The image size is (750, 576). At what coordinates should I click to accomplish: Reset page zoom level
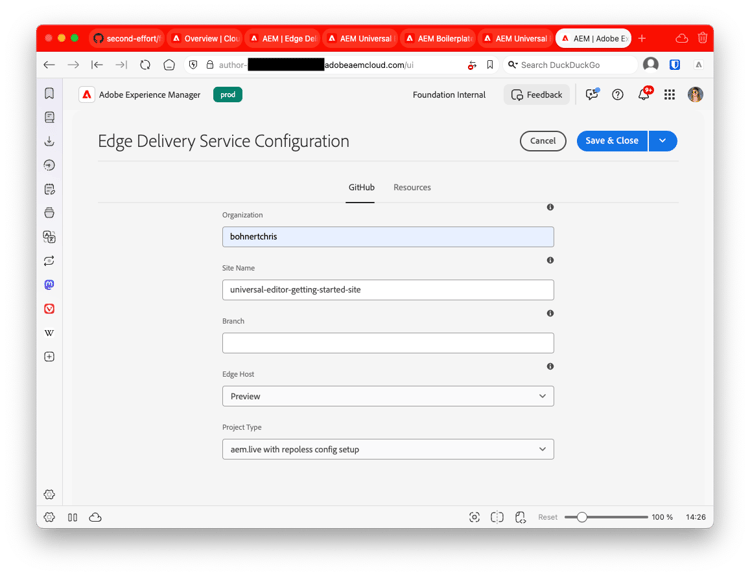[x=548, y=517]
